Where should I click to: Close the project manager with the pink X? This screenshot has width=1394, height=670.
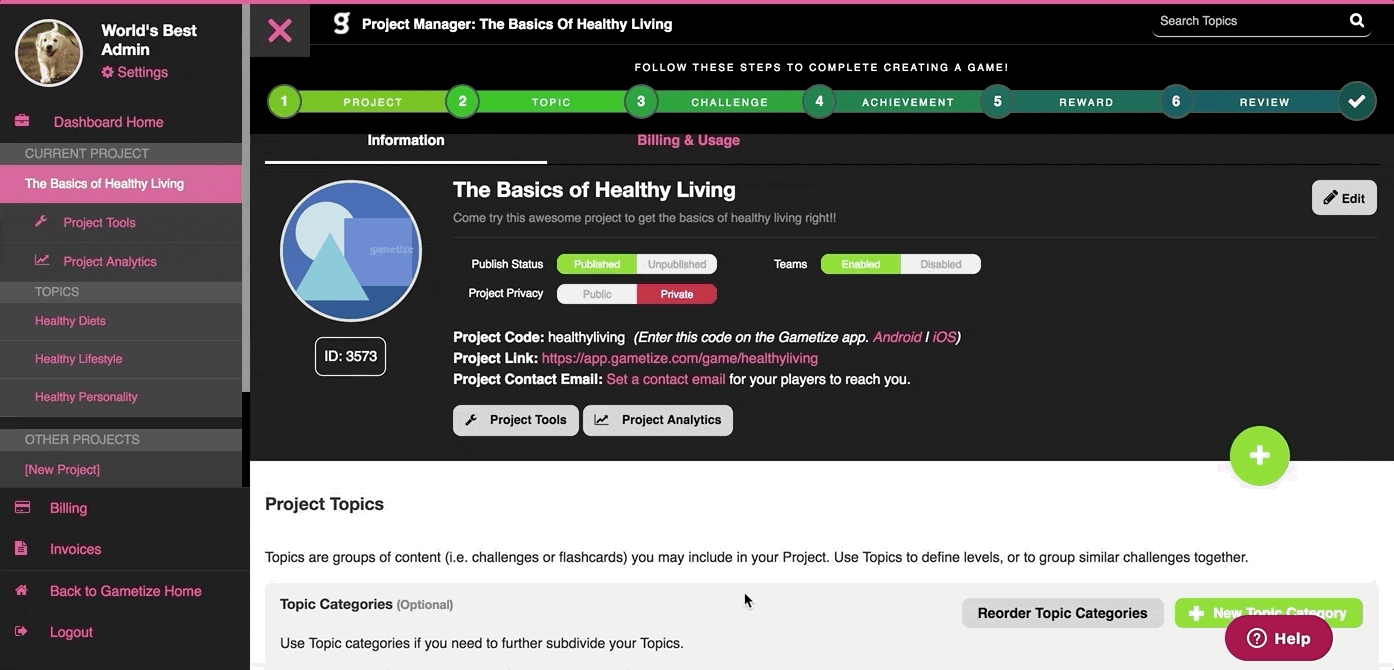point(280,30)
